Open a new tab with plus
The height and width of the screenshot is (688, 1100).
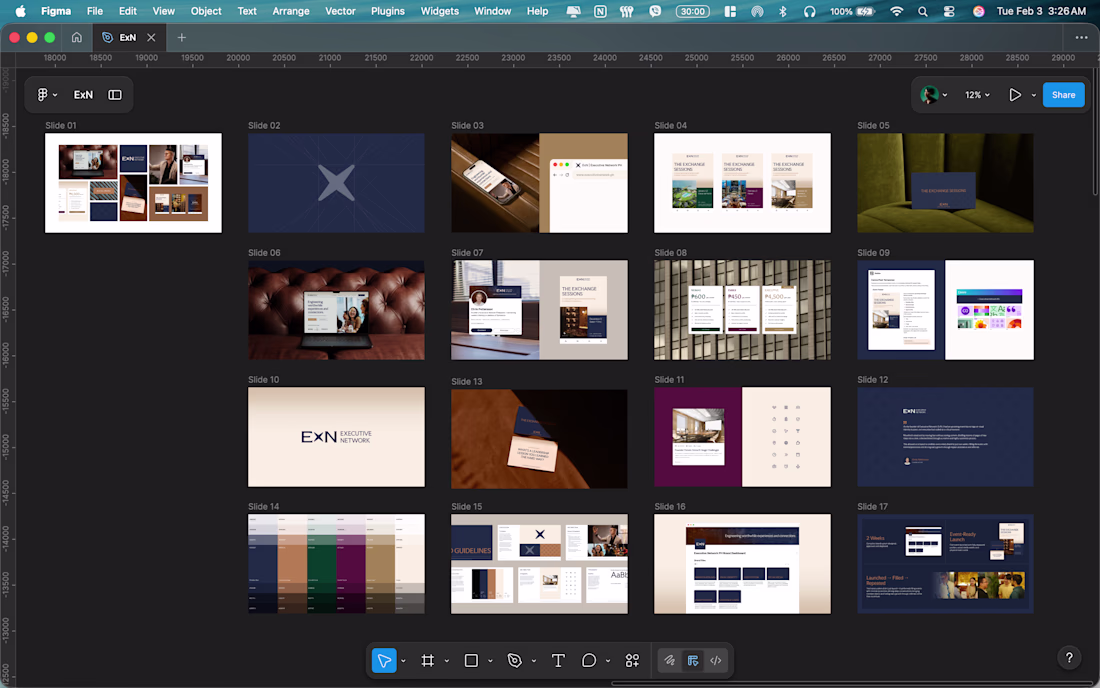[182, 38]
